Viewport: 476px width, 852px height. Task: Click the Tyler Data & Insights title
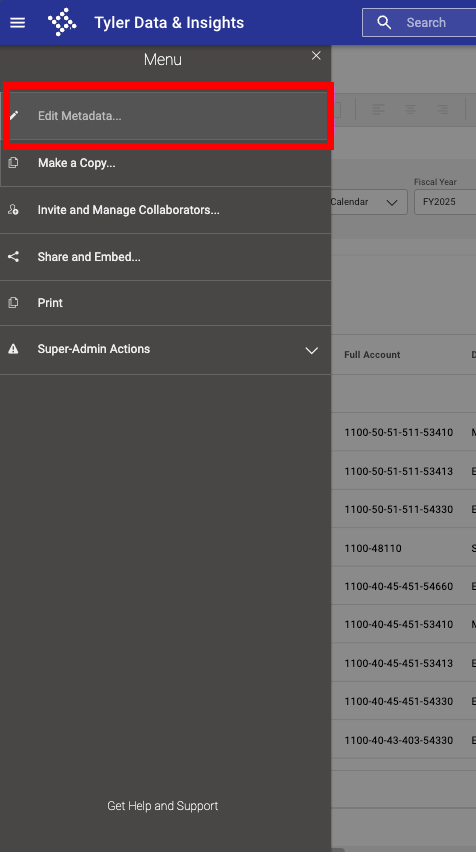pos(169,23)
